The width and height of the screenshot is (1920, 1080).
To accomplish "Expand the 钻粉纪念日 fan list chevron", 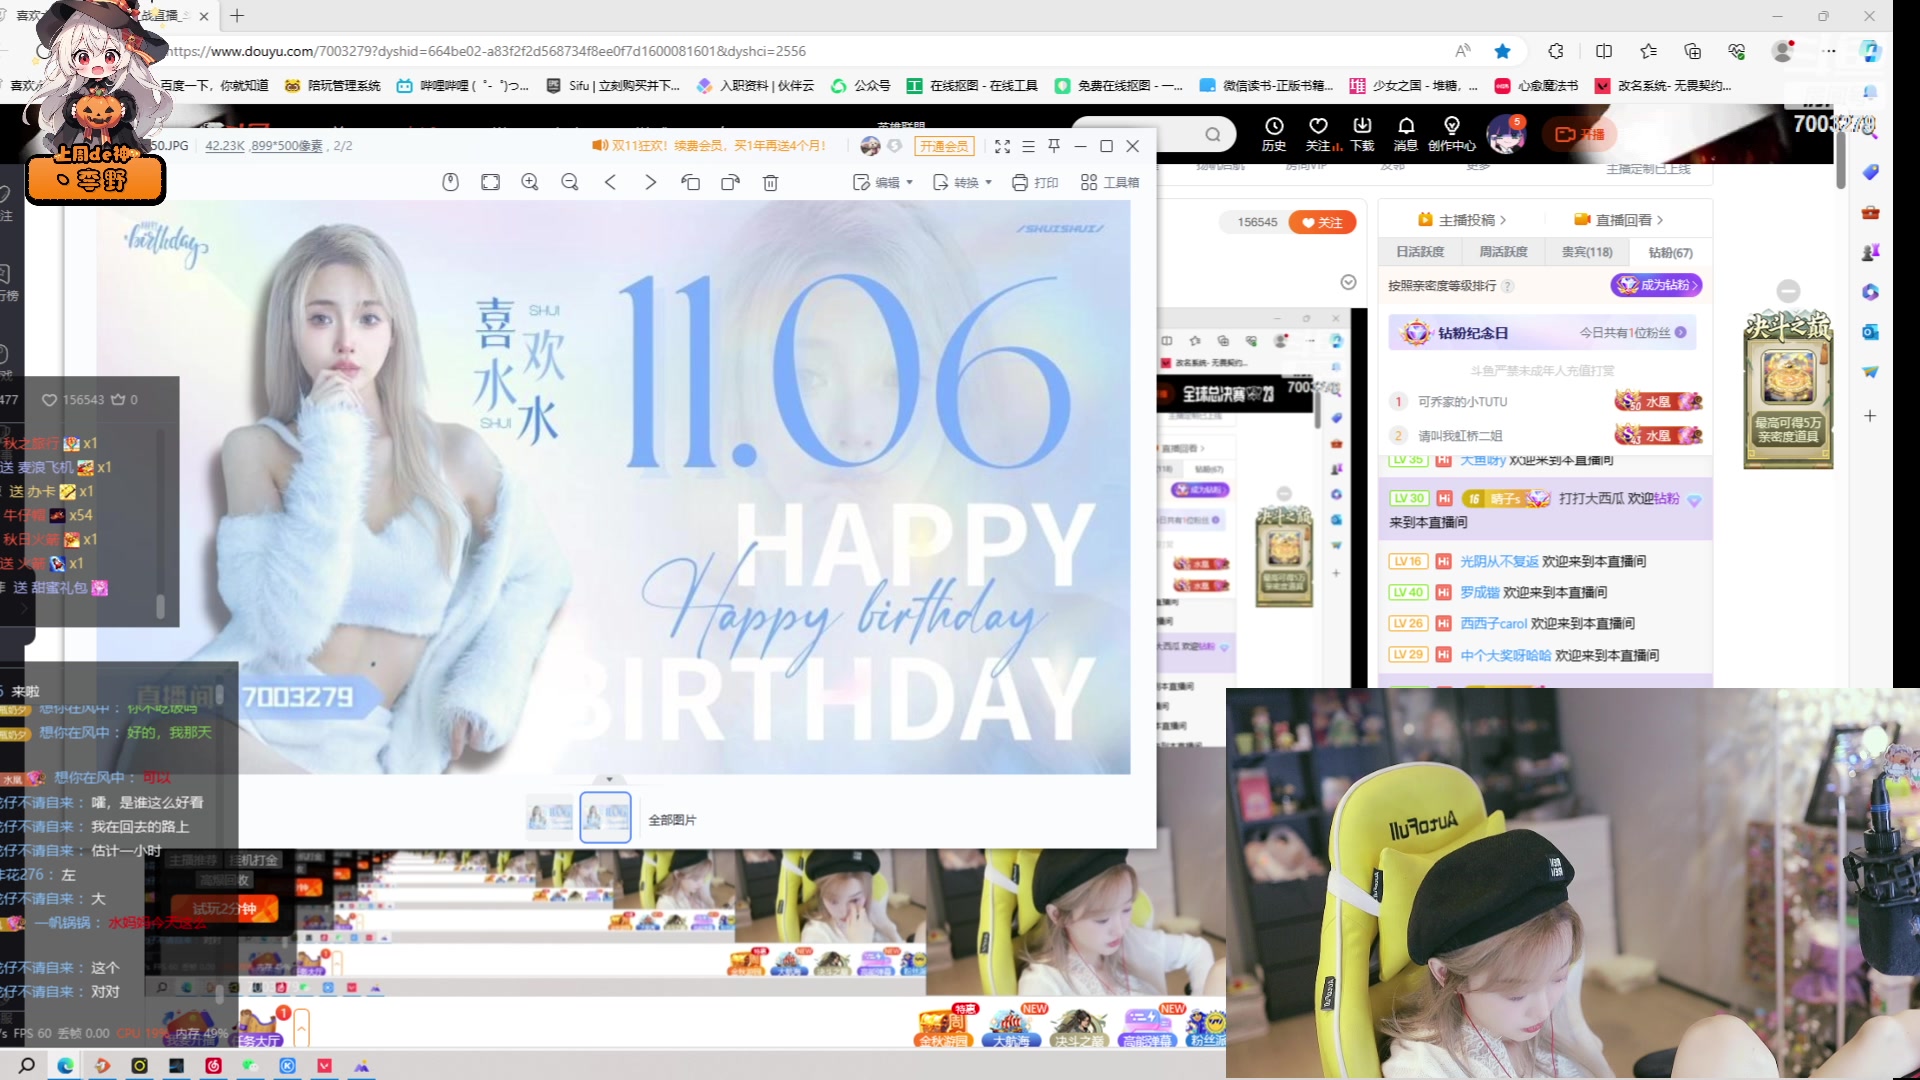I will click(1679, 332).
